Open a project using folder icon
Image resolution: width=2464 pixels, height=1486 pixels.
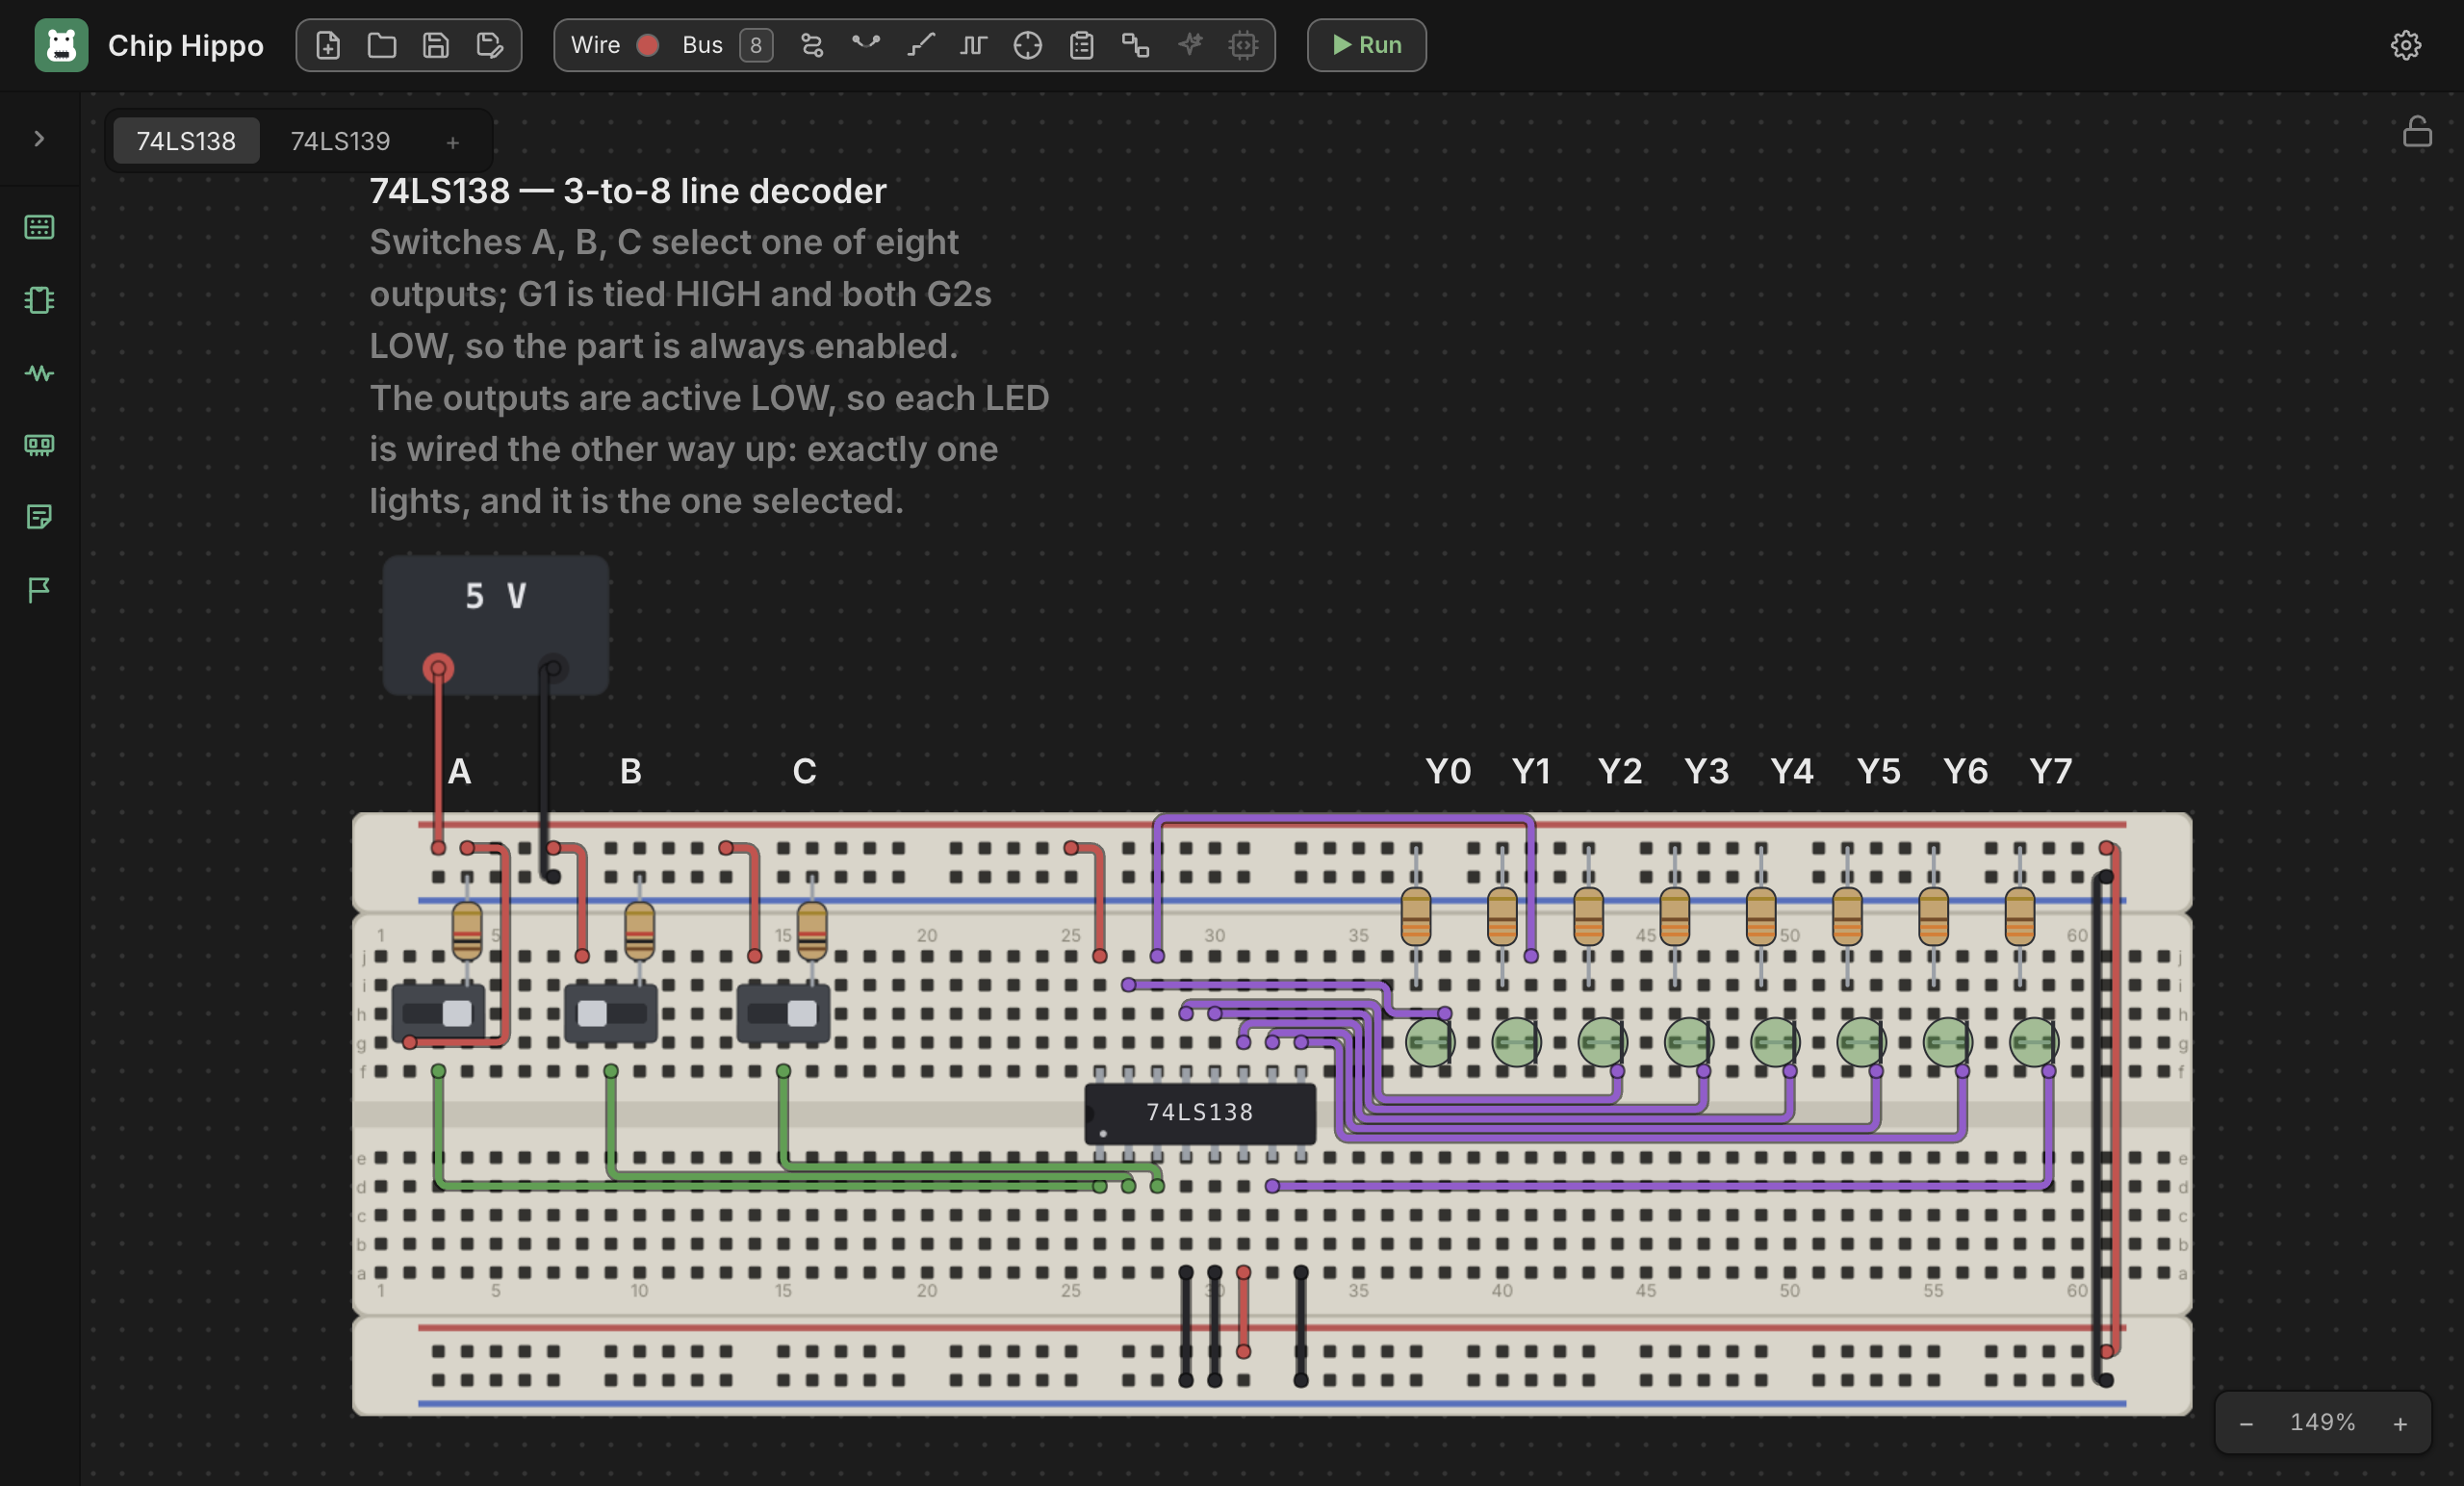click(382, 45)
